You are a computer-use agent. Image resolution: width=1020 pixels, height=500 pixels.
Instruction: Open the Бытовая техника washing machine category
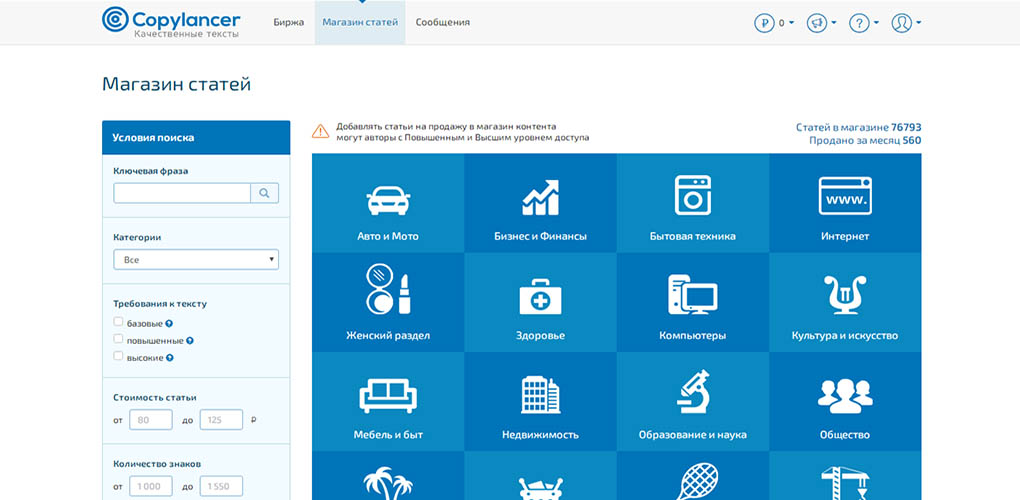coord(693,204)
